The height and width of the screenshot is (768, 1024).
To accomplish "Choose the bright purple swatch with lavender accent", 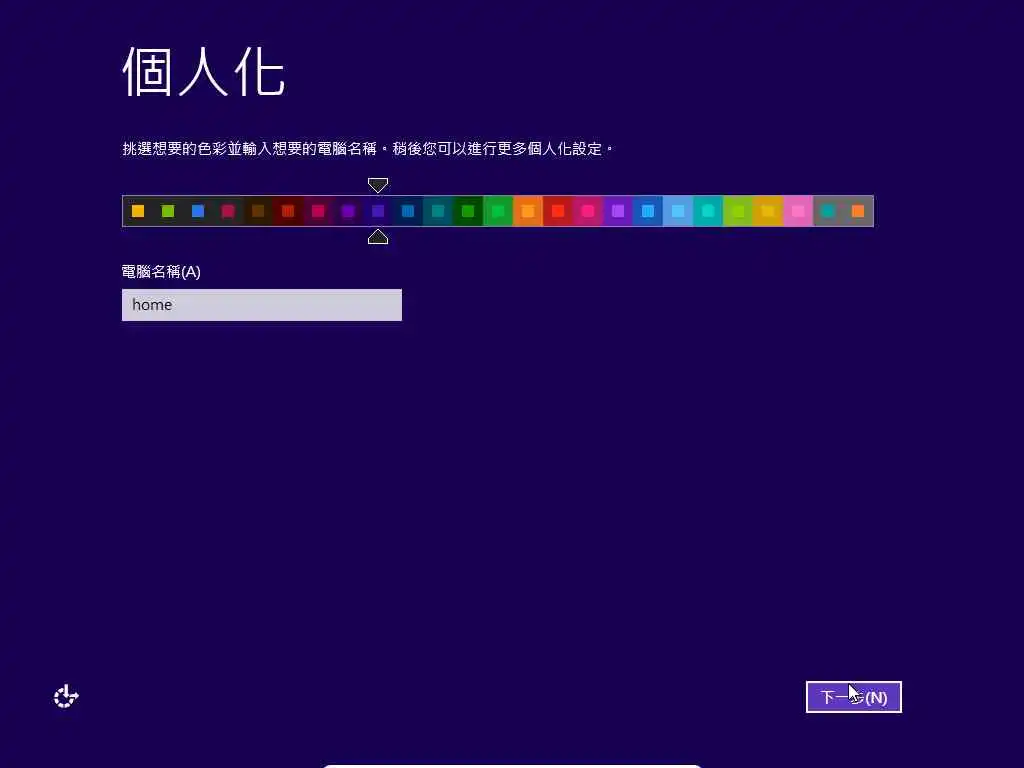I will pyautogui.click(x=618, y=211).
